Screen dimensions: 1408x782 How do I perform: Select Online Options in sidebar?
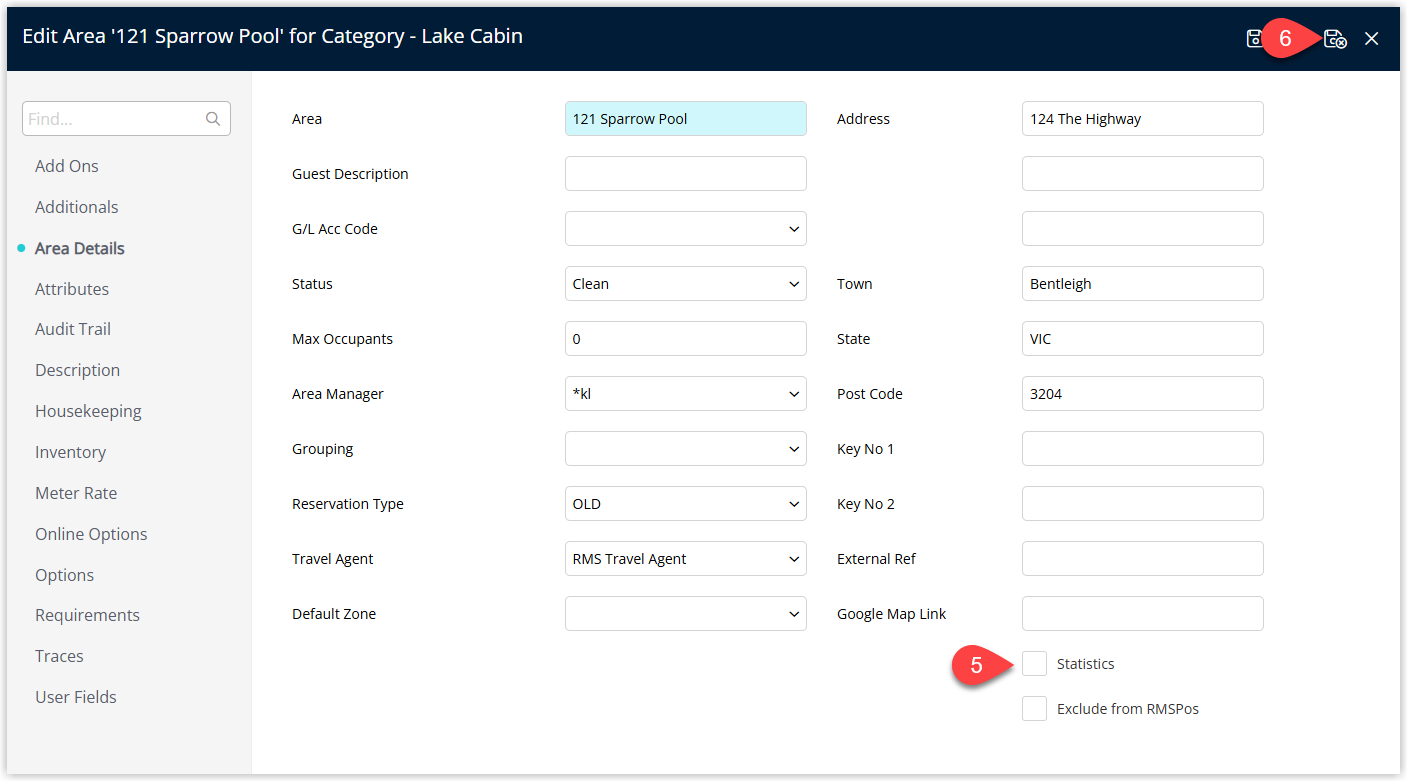click(x=91, y=534)
